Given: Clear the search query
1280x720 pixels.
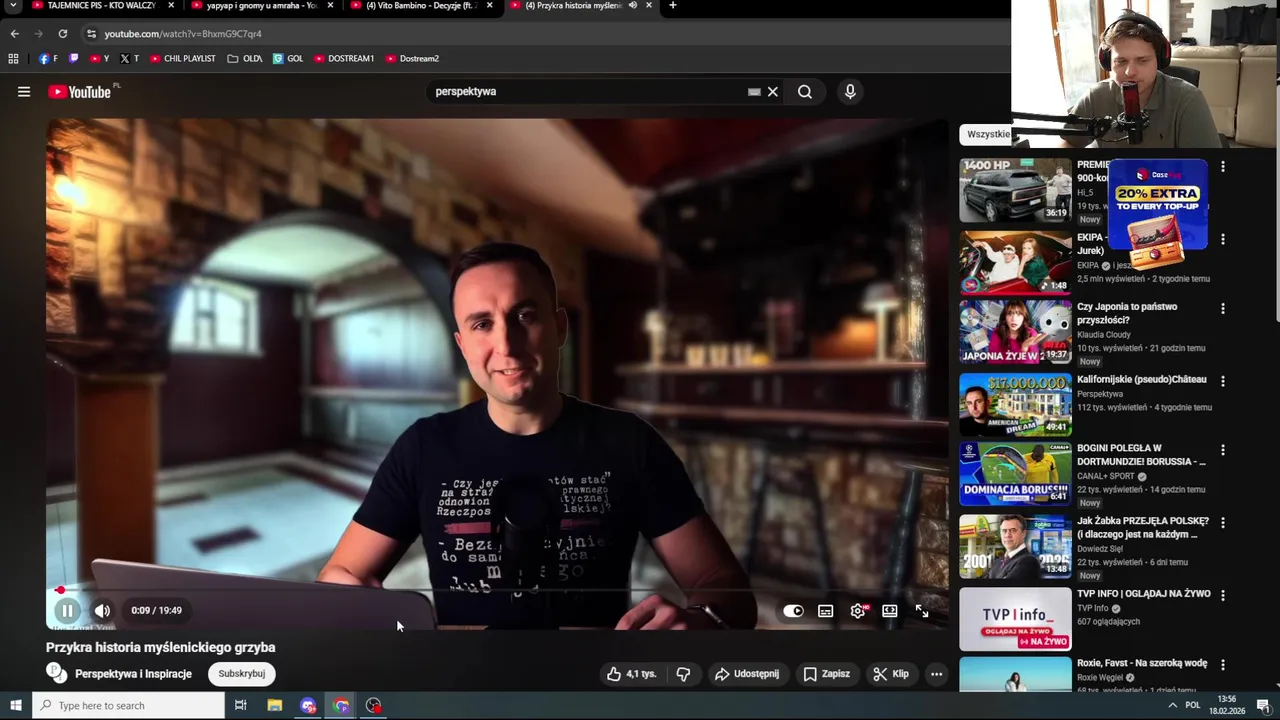Looking at the screenshot, I should (773, 92).
